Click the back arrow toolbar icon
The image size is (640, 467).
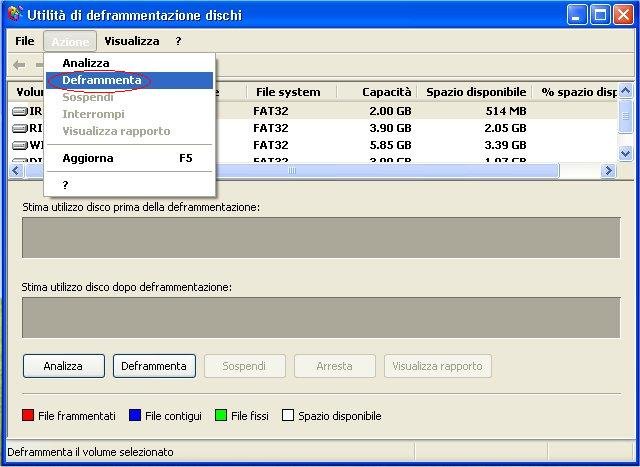click(x=19, y=64)
